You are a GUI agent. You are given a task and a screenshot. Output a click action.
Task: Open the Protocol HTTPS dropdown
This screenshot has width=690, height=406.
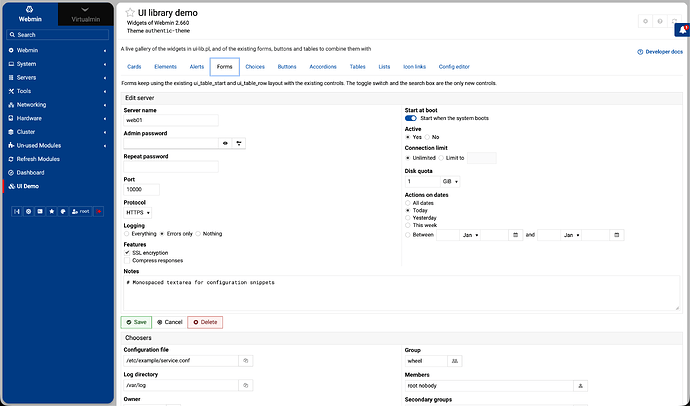coord(138,213)
